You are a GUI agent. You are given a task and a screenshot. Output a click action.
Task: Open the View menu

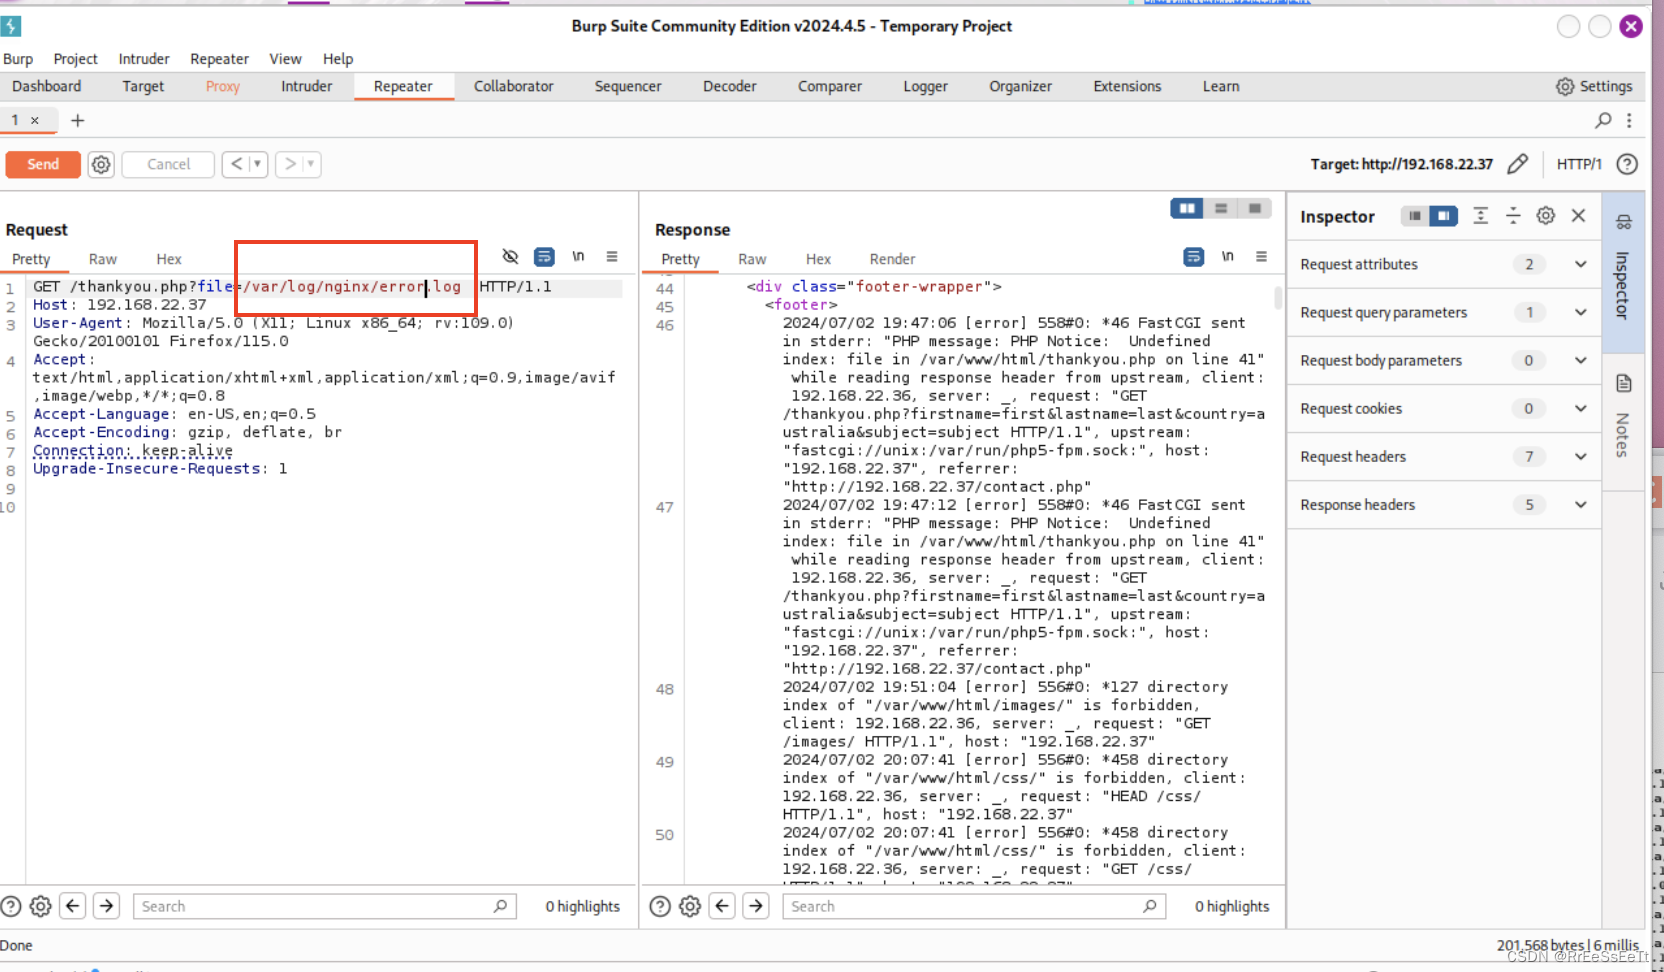pyautogui.click(x=285, y=59)
